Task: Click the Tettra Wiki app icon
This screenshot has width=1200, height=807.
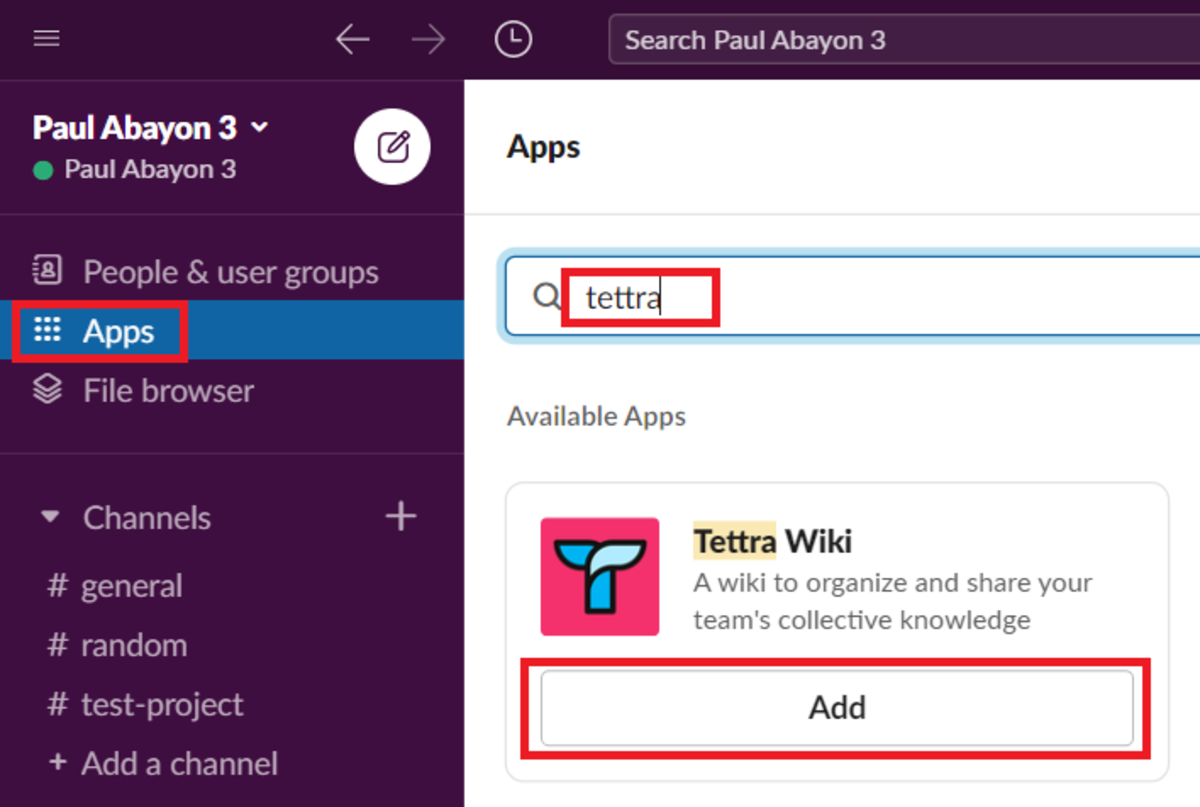Action: (599, 575)
